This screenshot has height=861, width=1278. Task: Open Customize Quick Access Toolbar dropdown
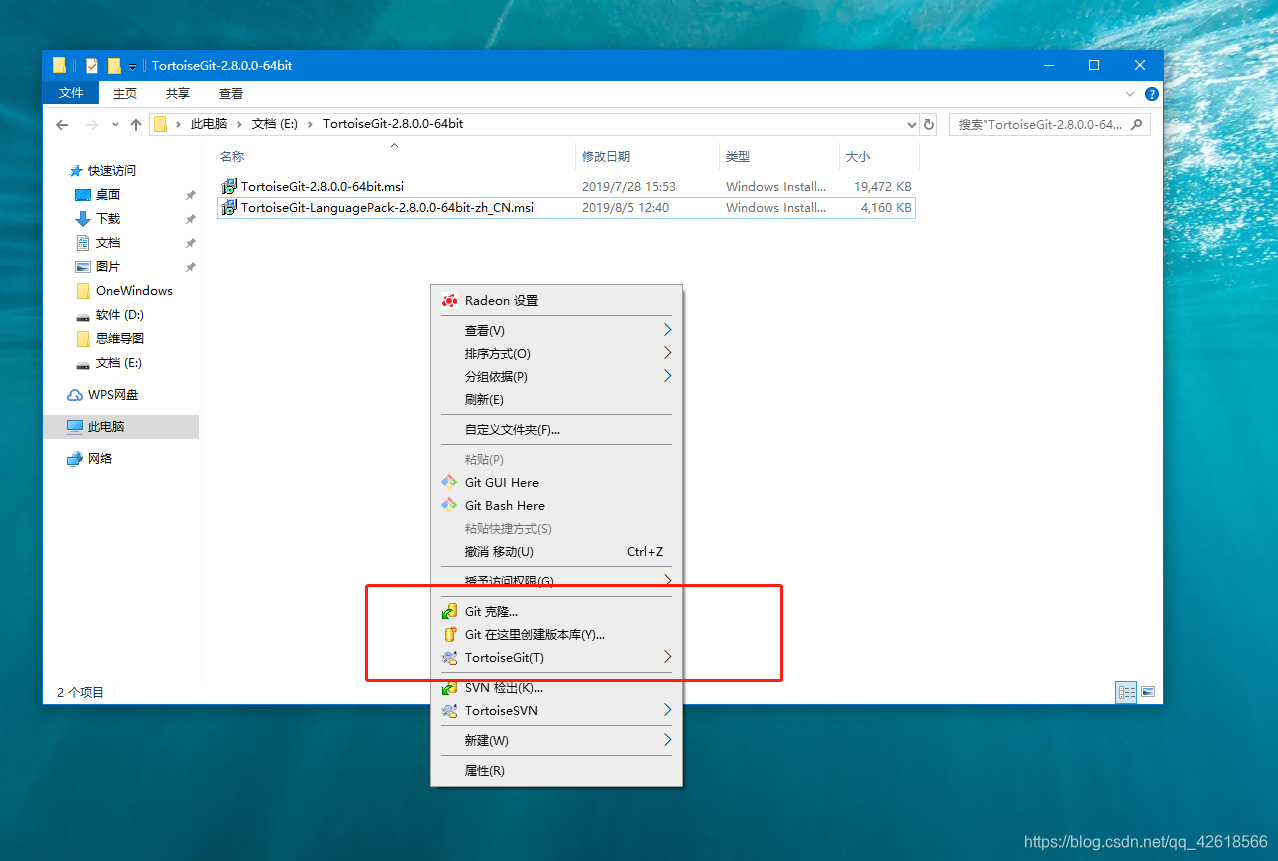pos(132,67)
